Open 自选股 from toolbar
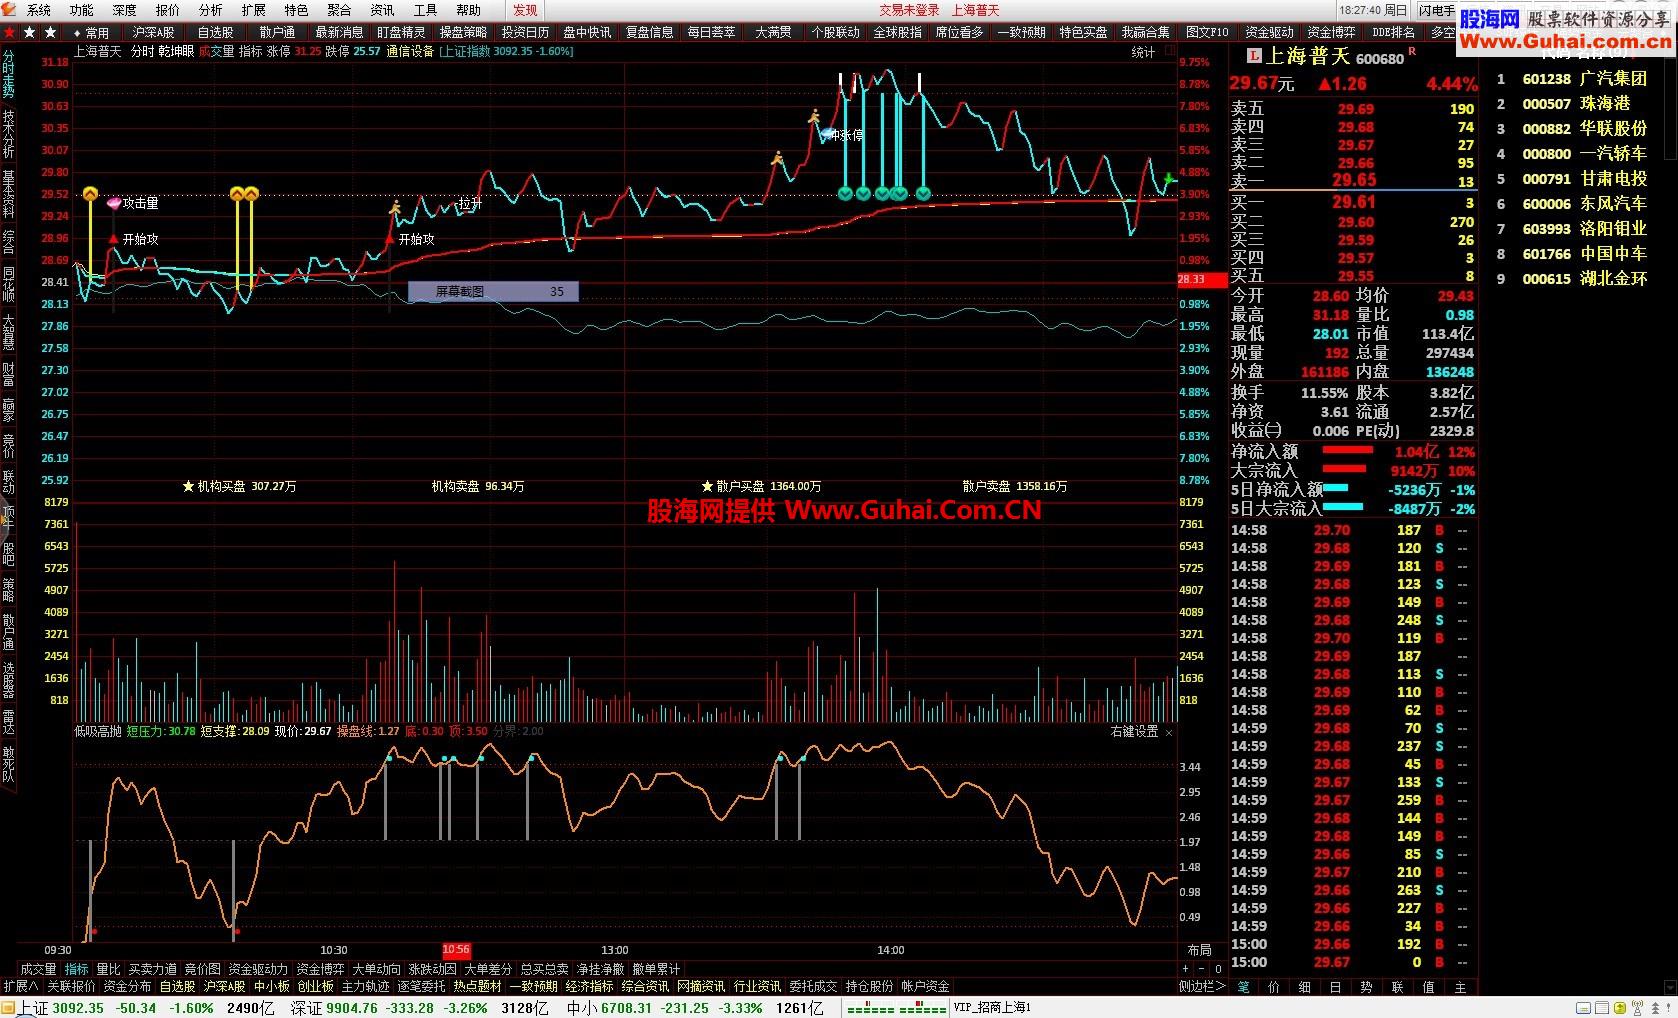The width and height of the screenshot is (1678, 1018). (215, 32)
